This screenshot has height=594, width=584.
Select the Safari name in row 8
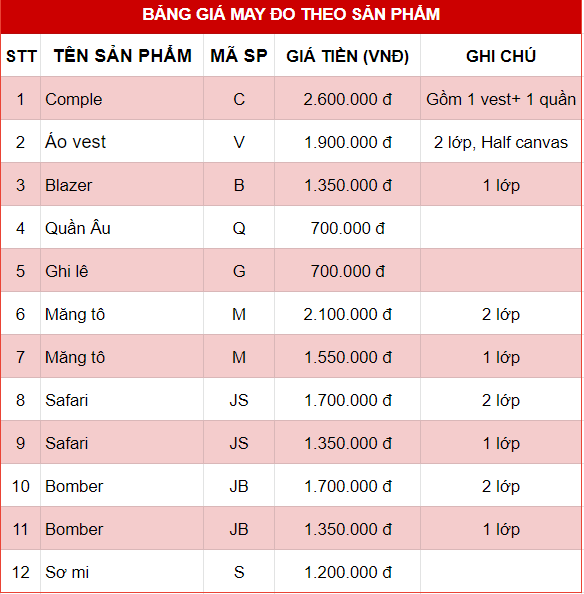(66, 400)
